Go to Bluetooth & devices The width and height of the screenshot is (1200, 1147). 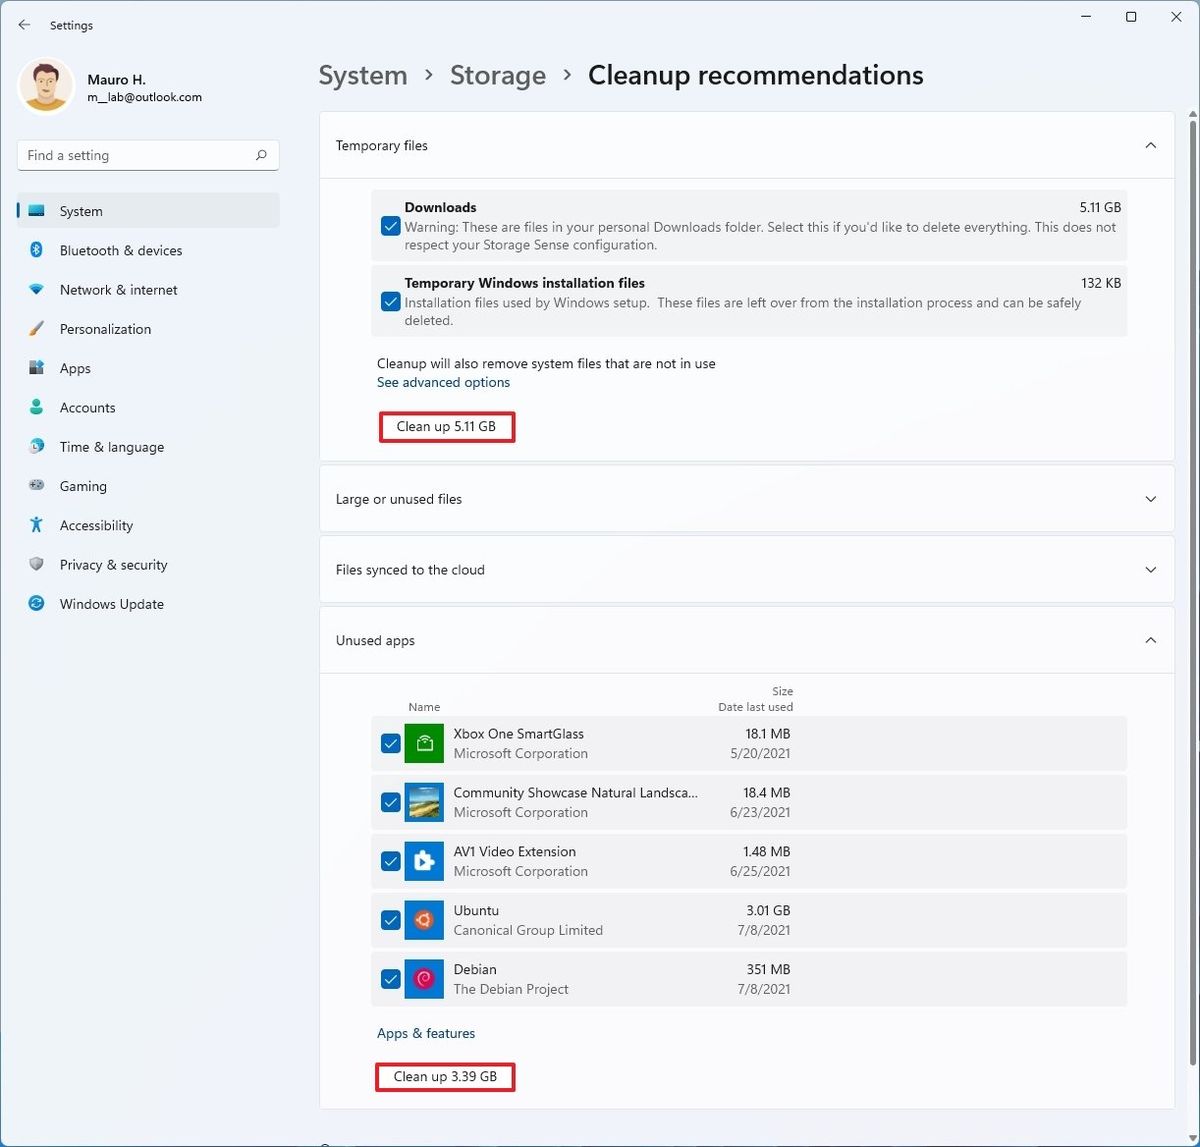(x=120, y=250)
